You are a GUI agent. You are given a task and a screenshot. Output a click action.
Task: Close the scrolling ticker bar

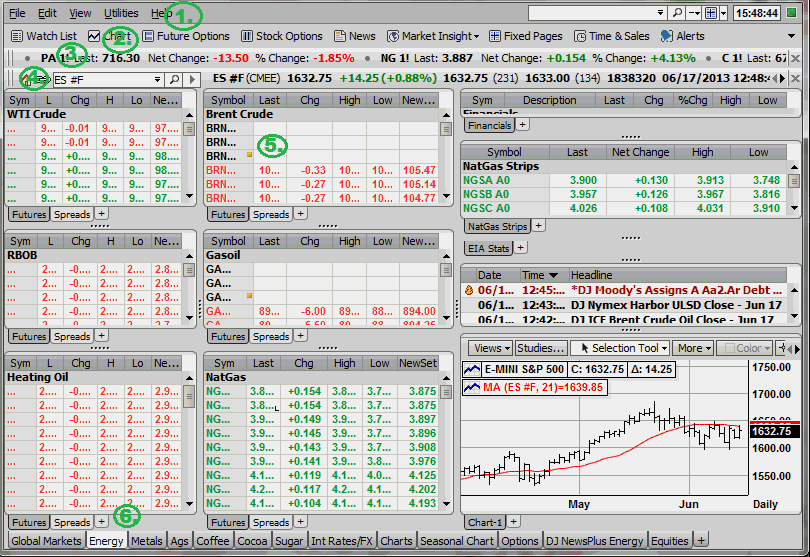[x=796, y=58]
